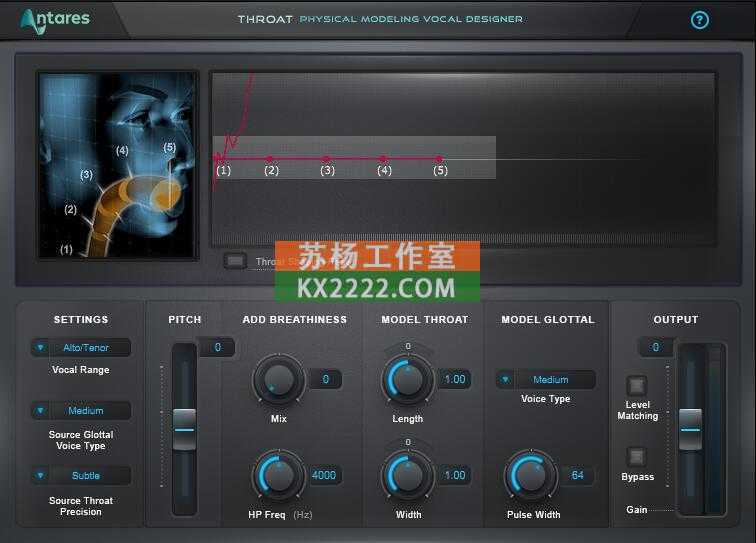Click the output Gain slider handle
Screen dimensions: 756x543
click(x=690, y=429)
